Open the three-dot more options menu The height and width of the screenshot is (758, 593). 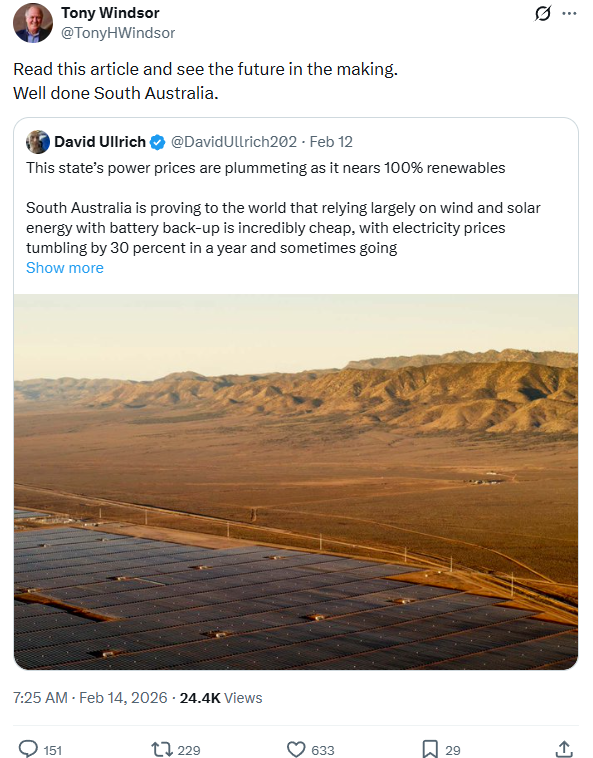click(x=569, y=14)
